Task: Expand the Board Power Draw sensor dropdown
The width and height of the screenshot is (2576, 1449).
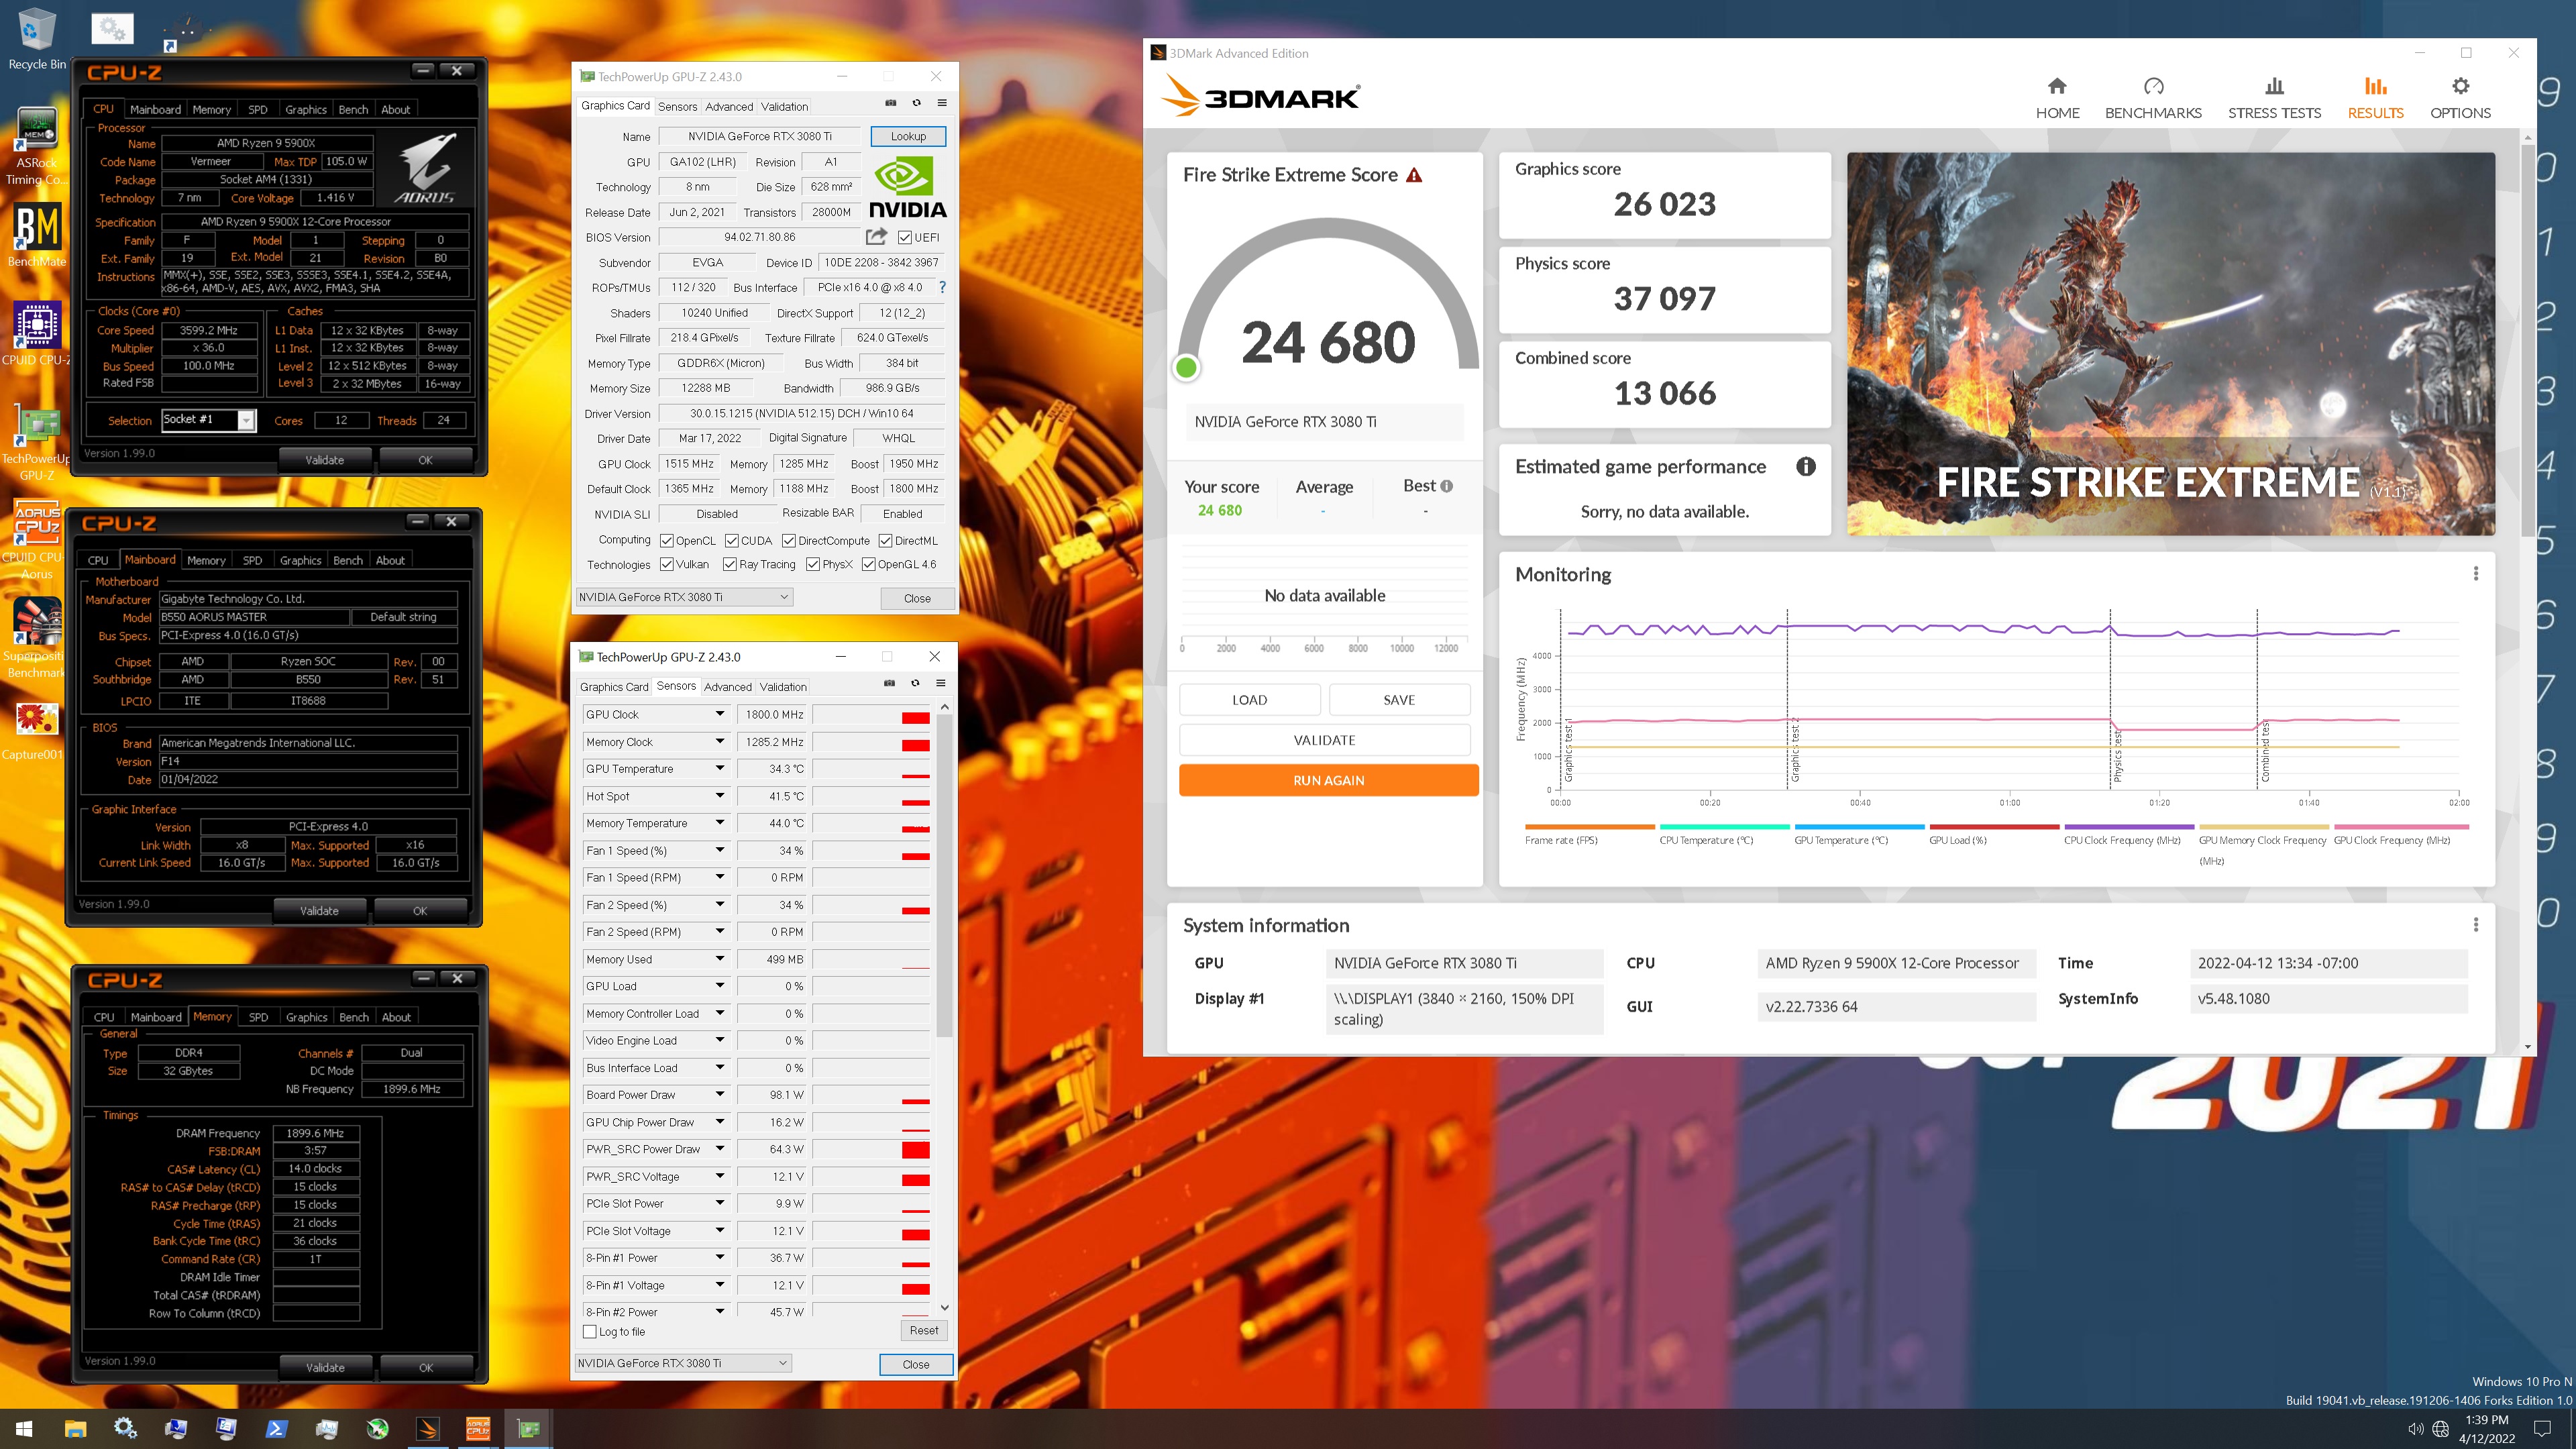Action: pos(719,1095)
